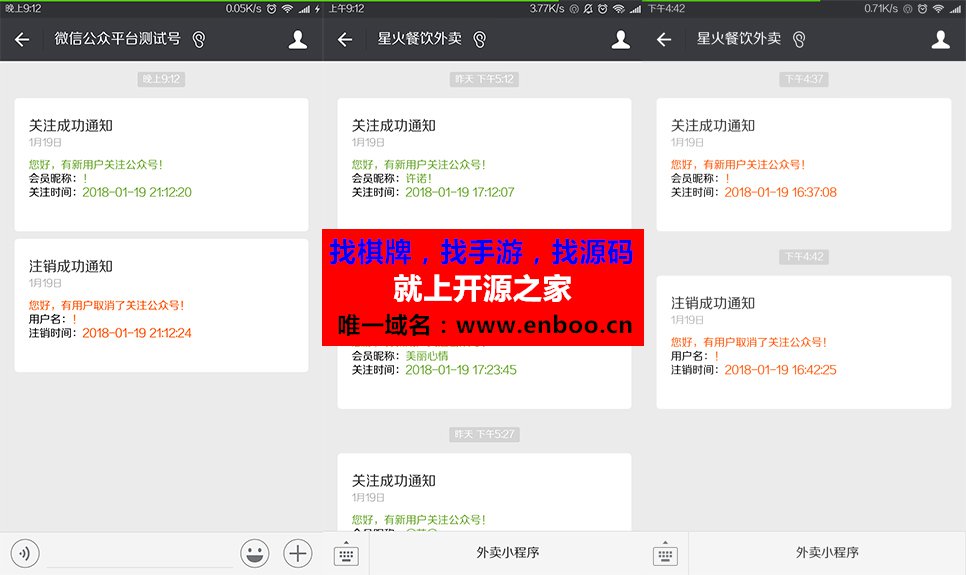Select the 微信公众平台测试号 title text

click(x=117, y=39)
